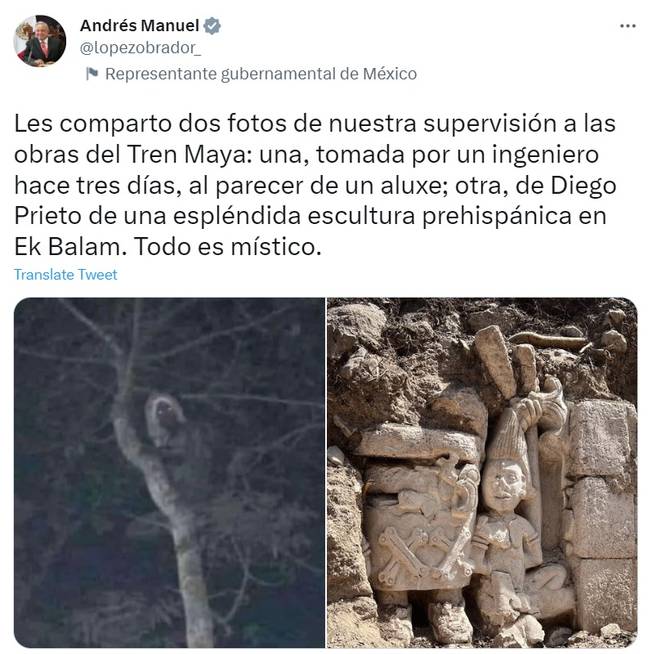
Task: Open Andrés Manuel's profile picture
Action: click(x=40, y=41)
